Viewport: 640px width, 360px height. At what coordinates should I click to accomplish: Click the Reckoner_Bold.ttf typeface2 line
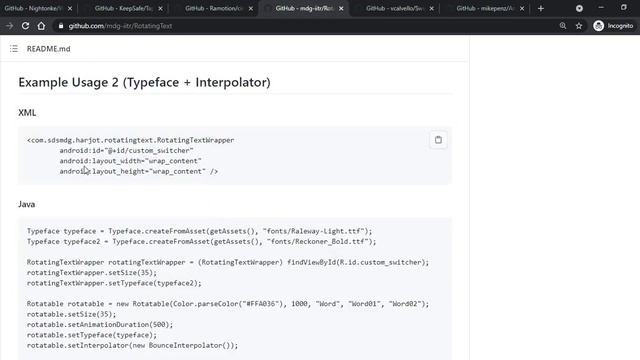click(x=202, y=242)
